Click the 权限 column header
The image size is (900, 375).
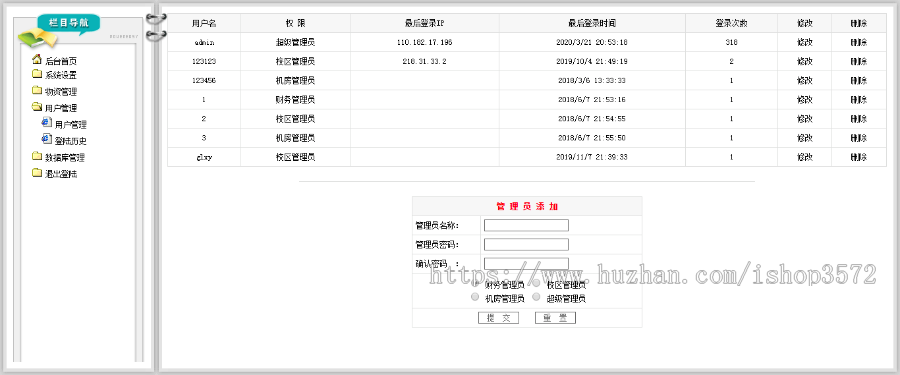tap(295, 24)
